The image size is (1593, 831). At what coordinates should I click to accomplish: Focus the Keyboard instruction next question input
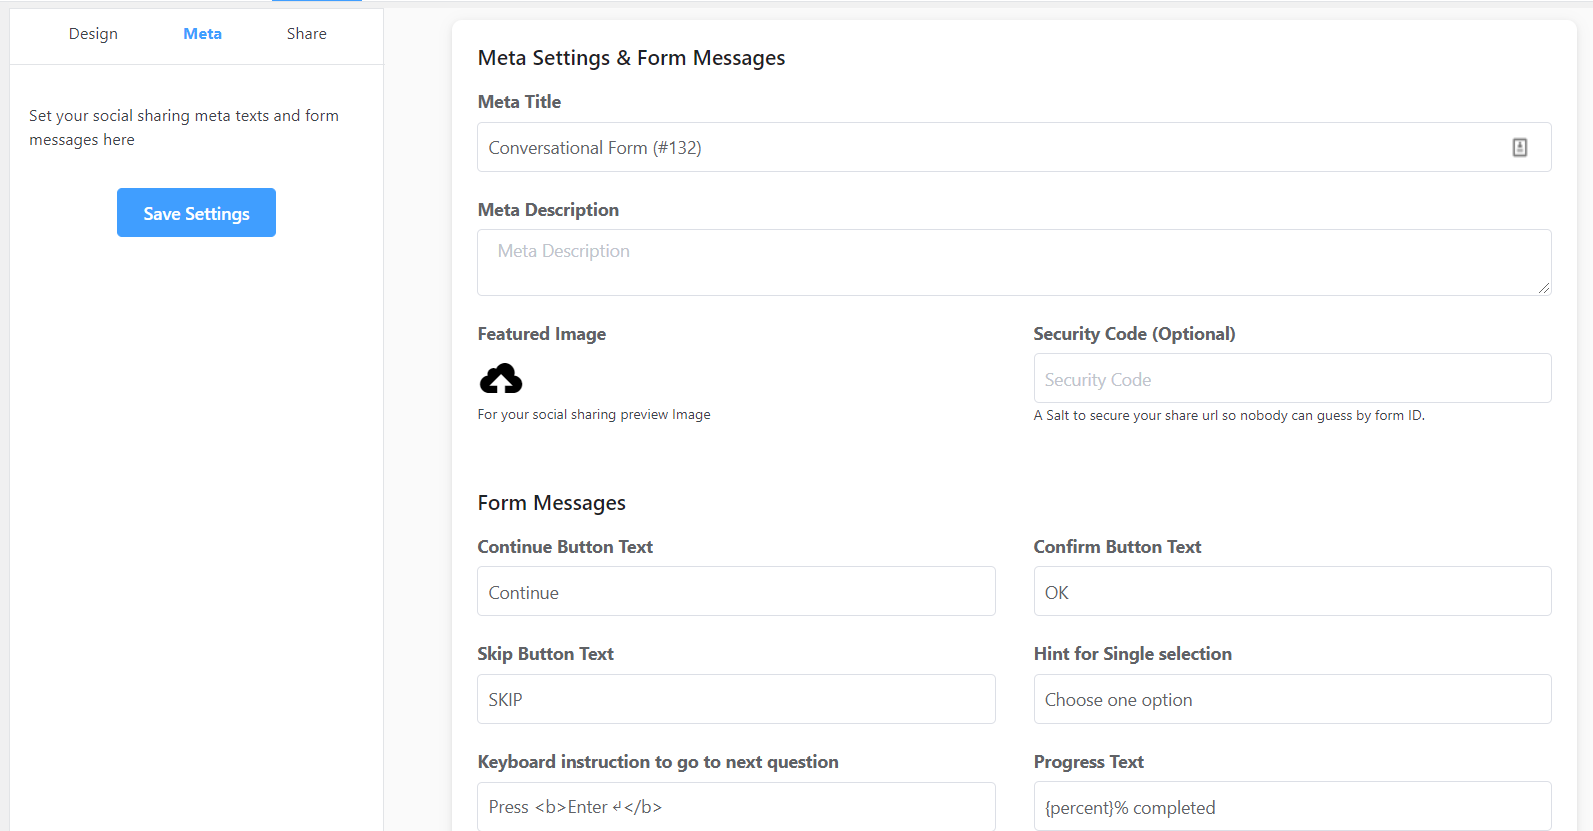(735, 806)
